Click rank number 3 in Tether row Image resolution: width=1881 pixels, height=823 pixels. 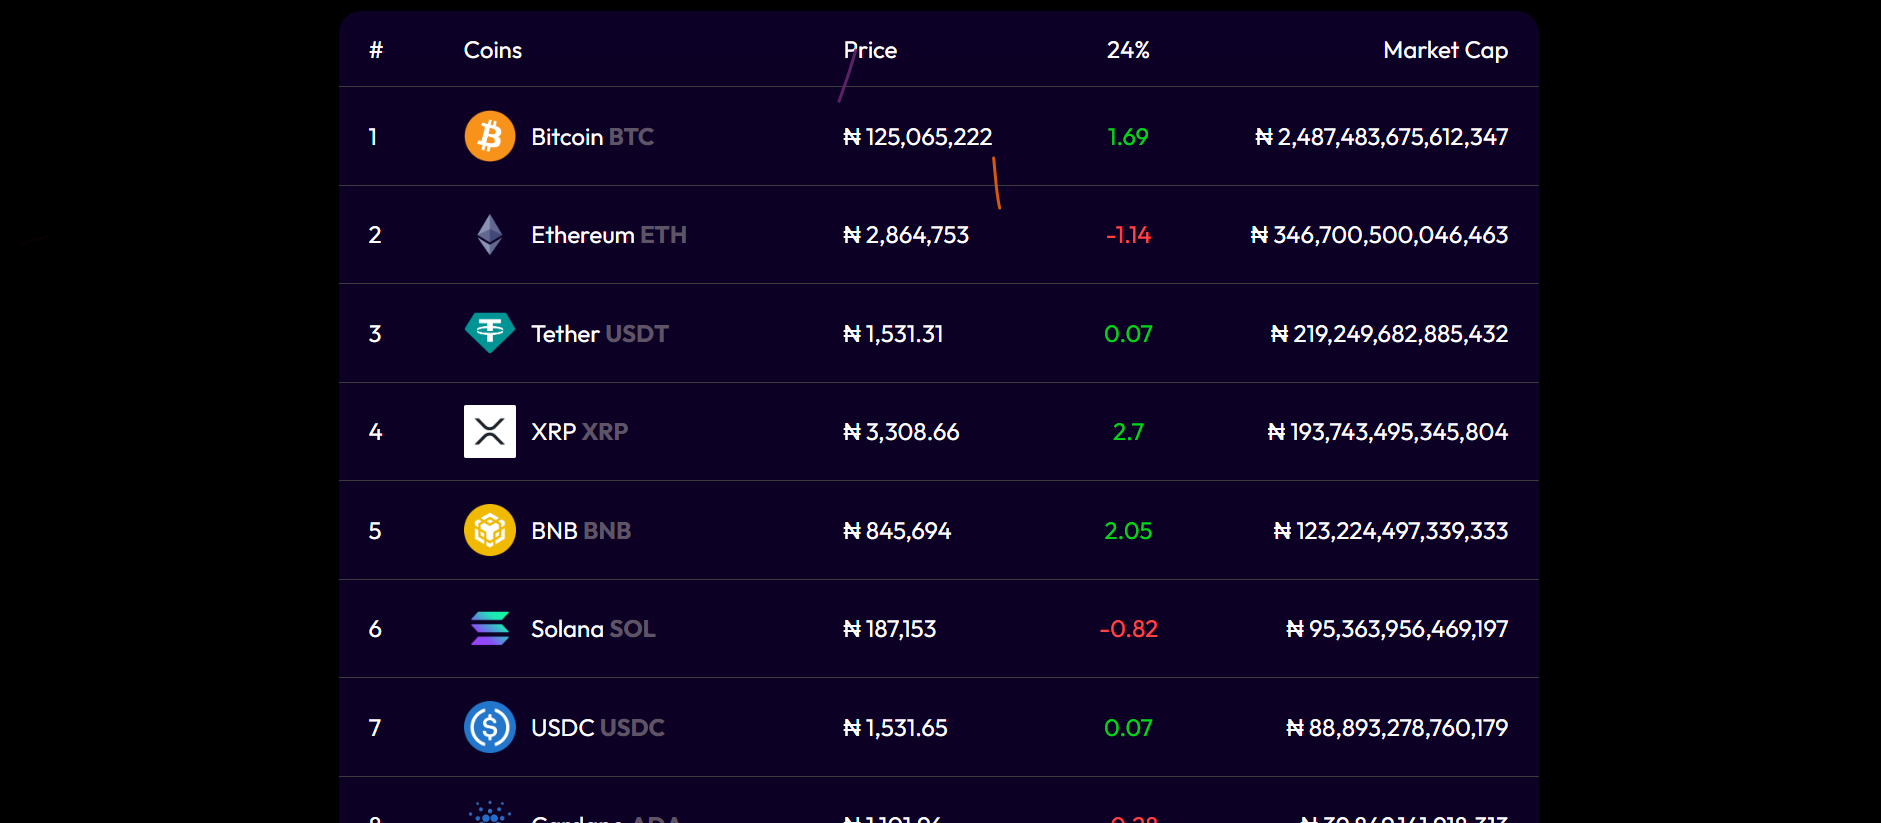click(375, 334)
